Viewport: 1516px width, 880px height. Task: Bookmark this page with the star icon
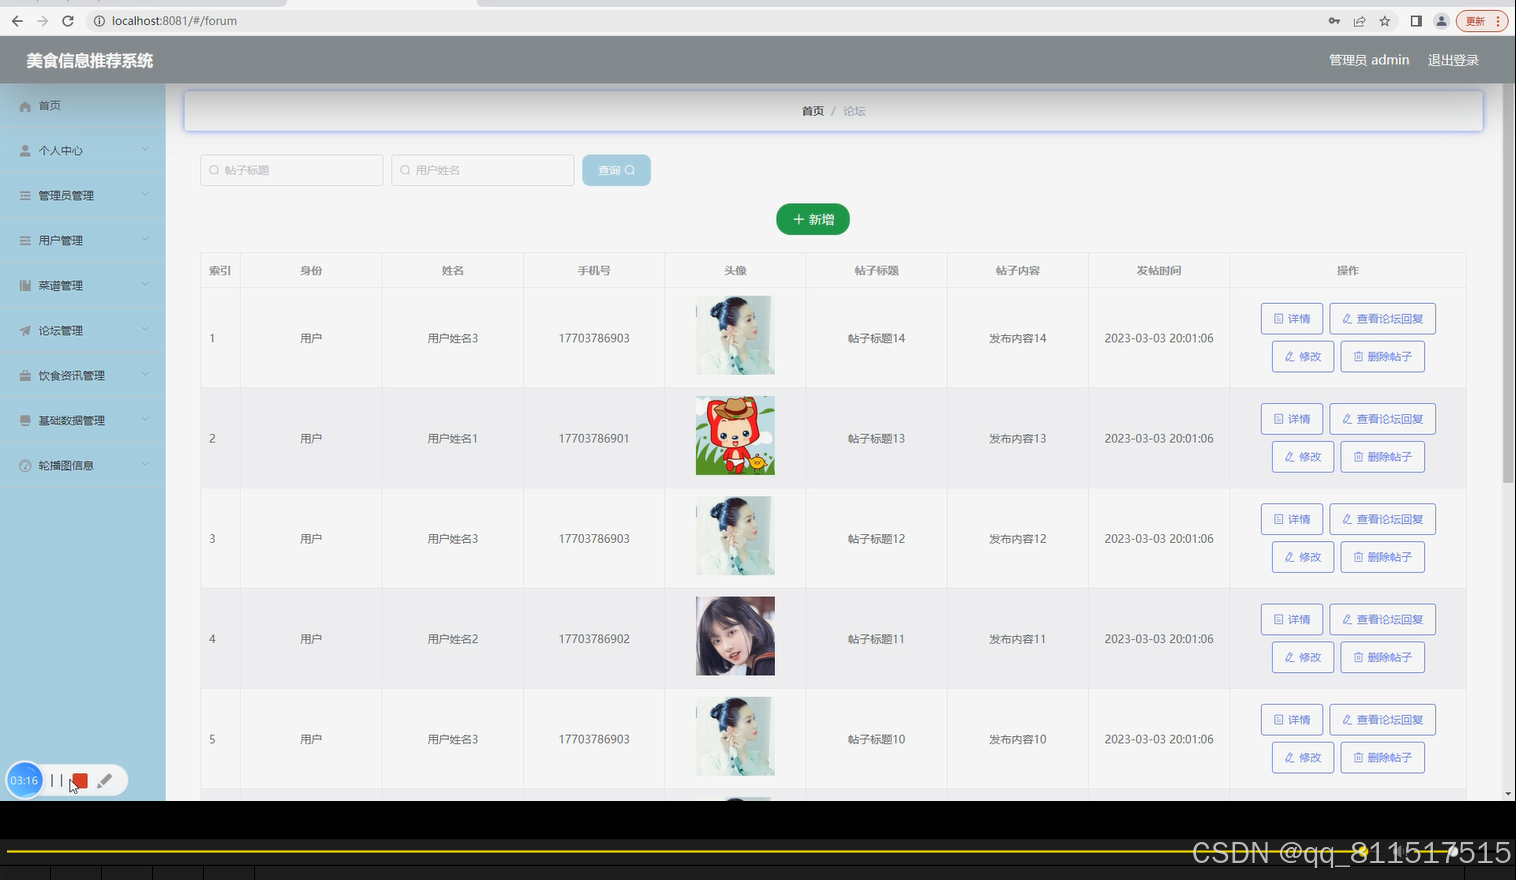[1385, 21]
